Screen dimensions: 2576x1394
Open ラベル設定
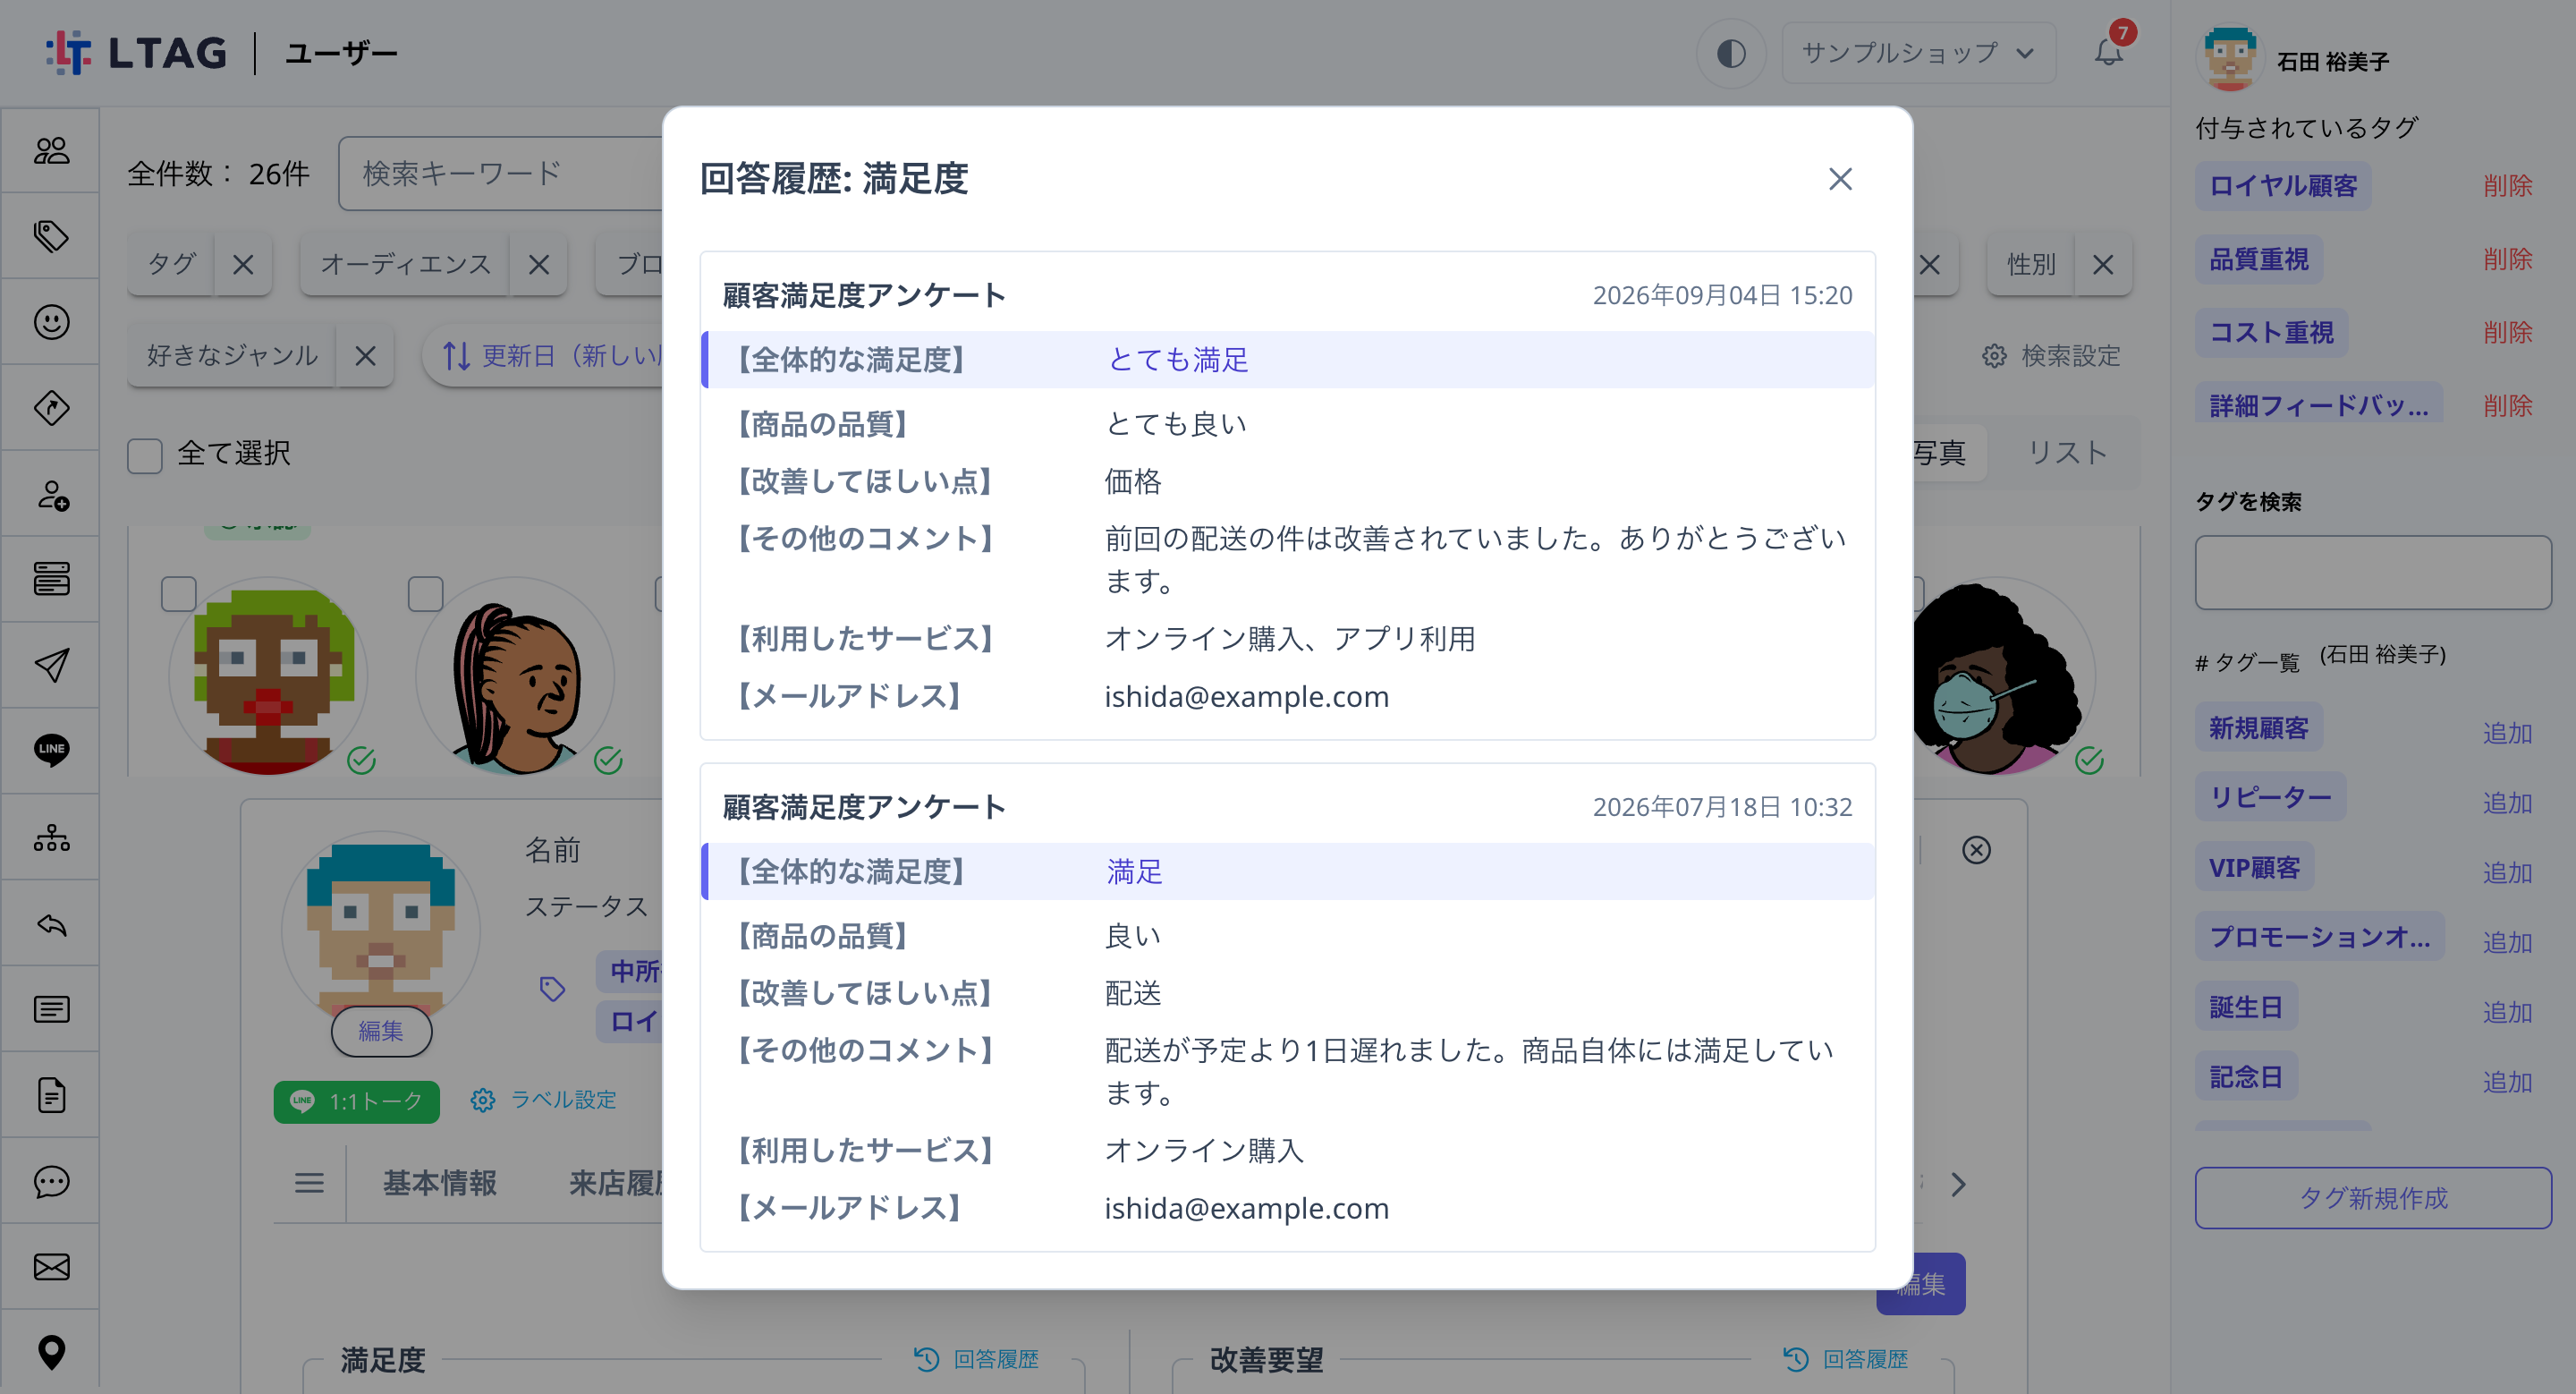(x=544, y=1100)
